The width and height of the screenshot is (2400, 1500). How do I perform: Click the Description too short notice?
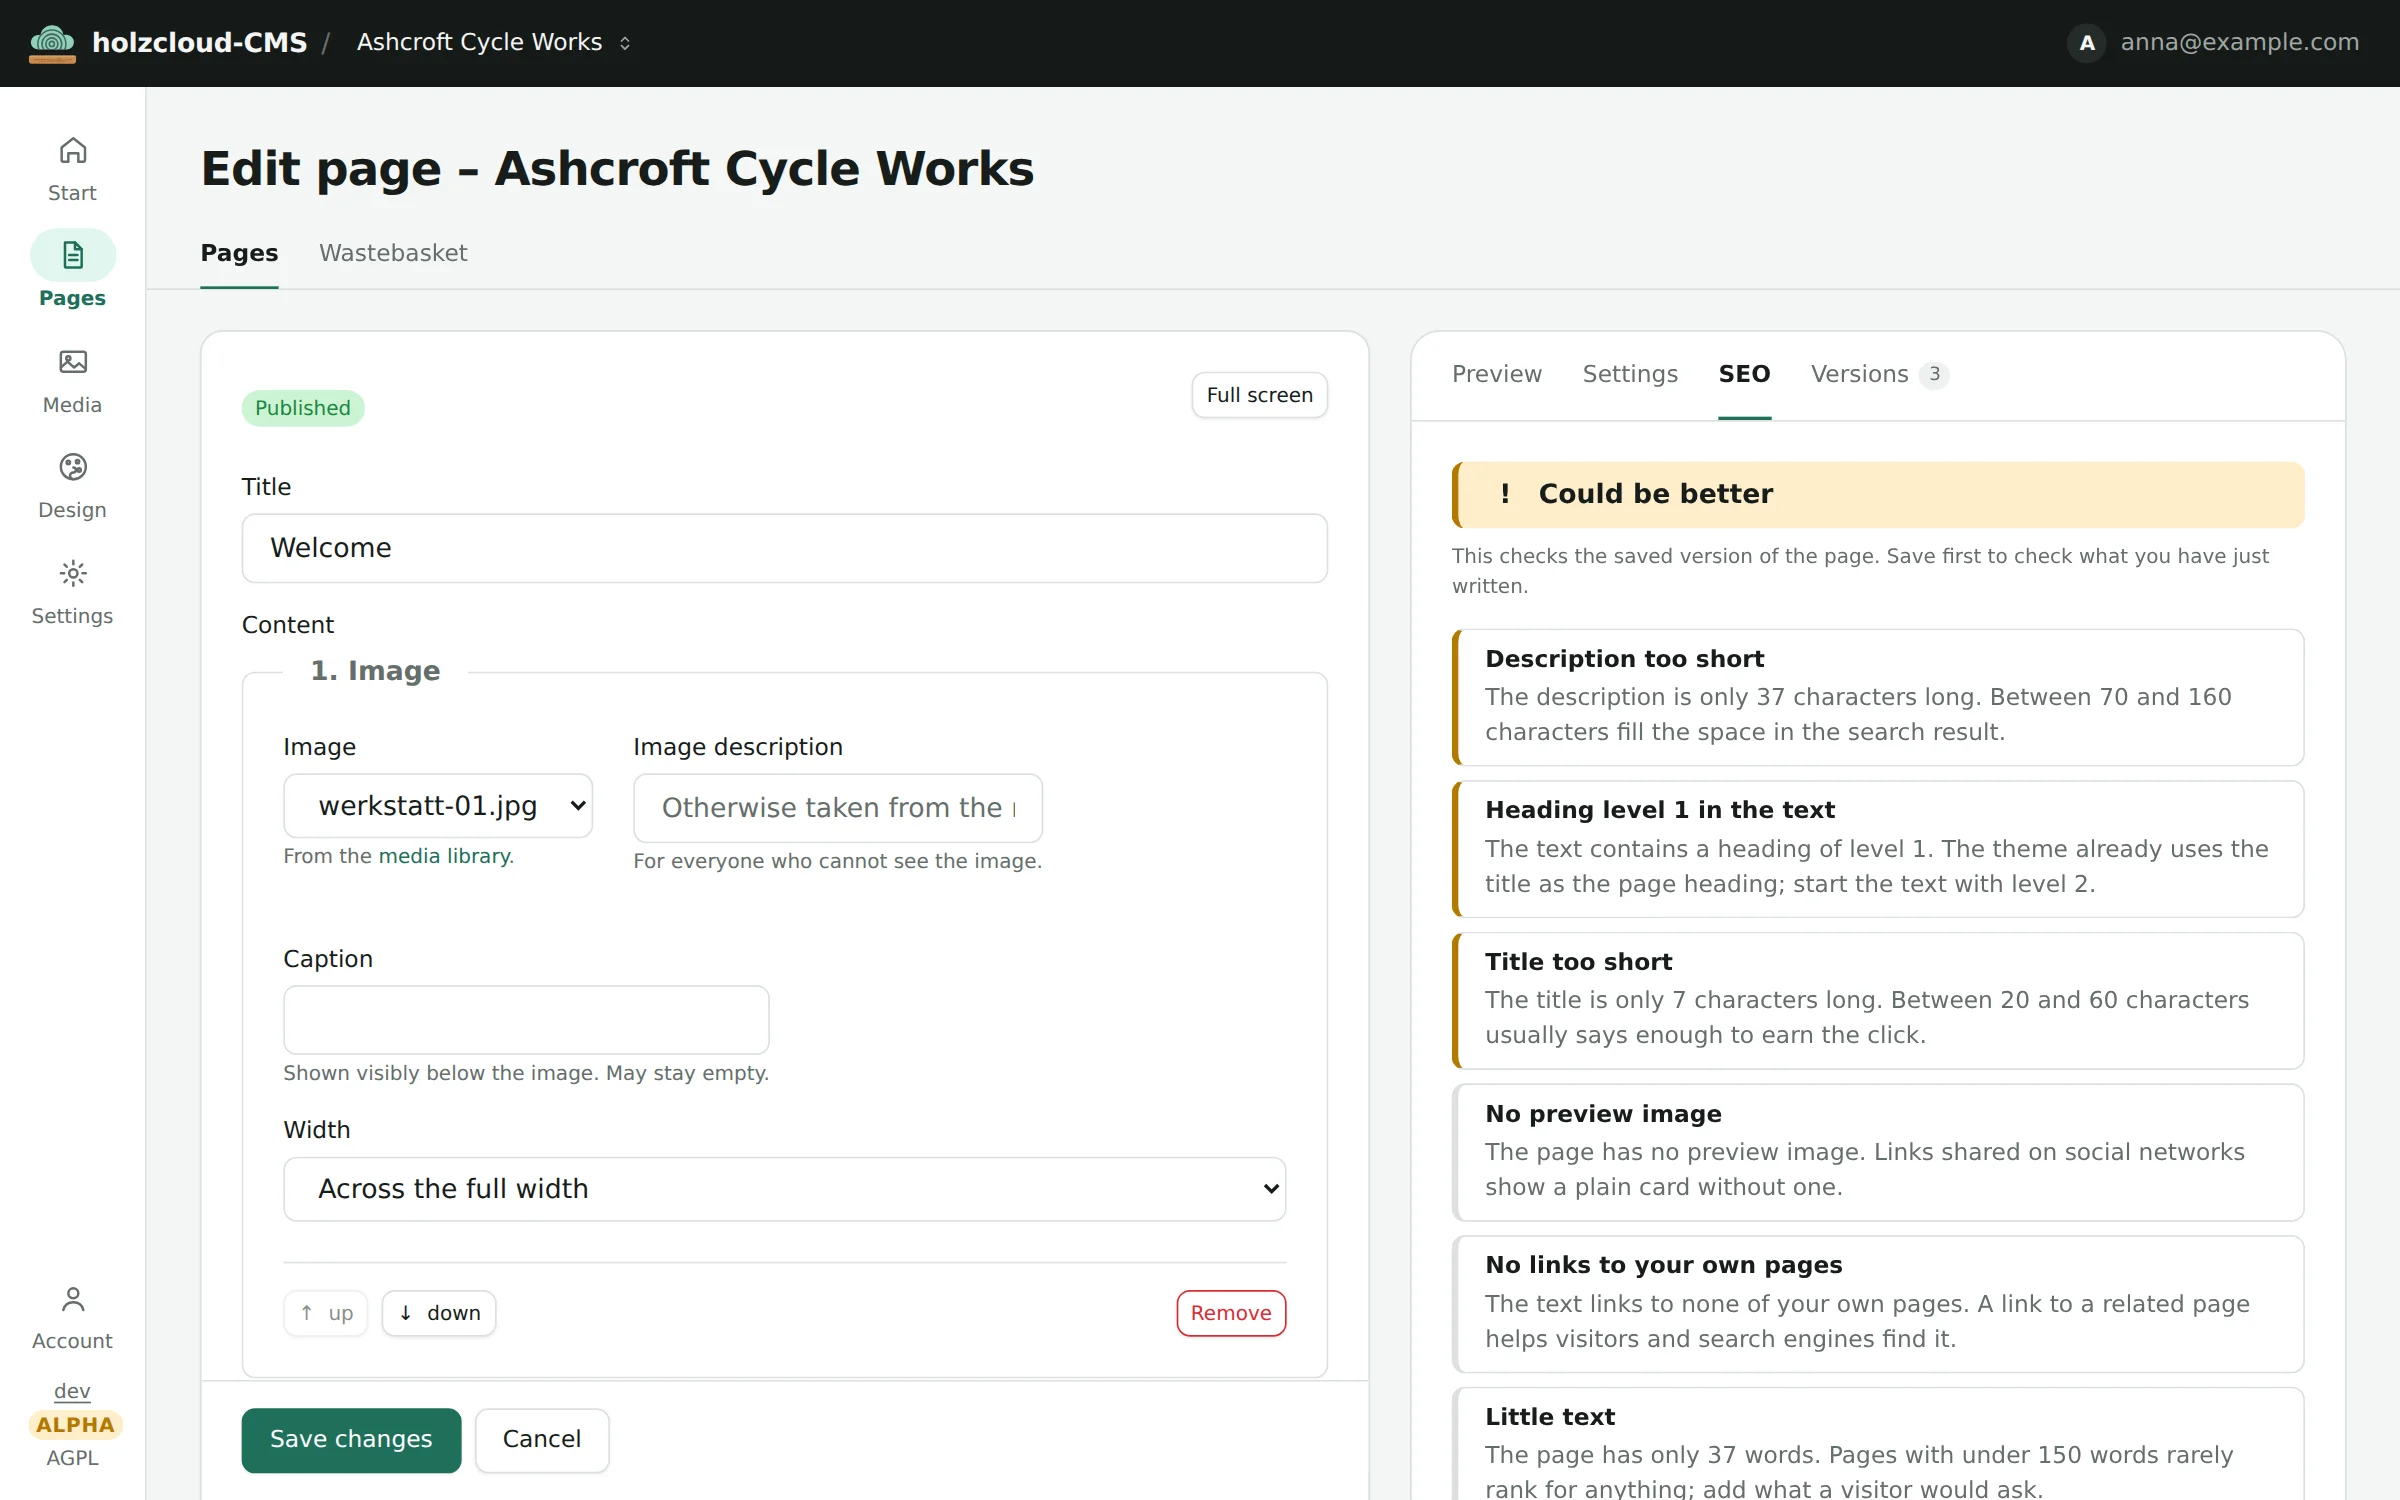[x=1878, y=697]
